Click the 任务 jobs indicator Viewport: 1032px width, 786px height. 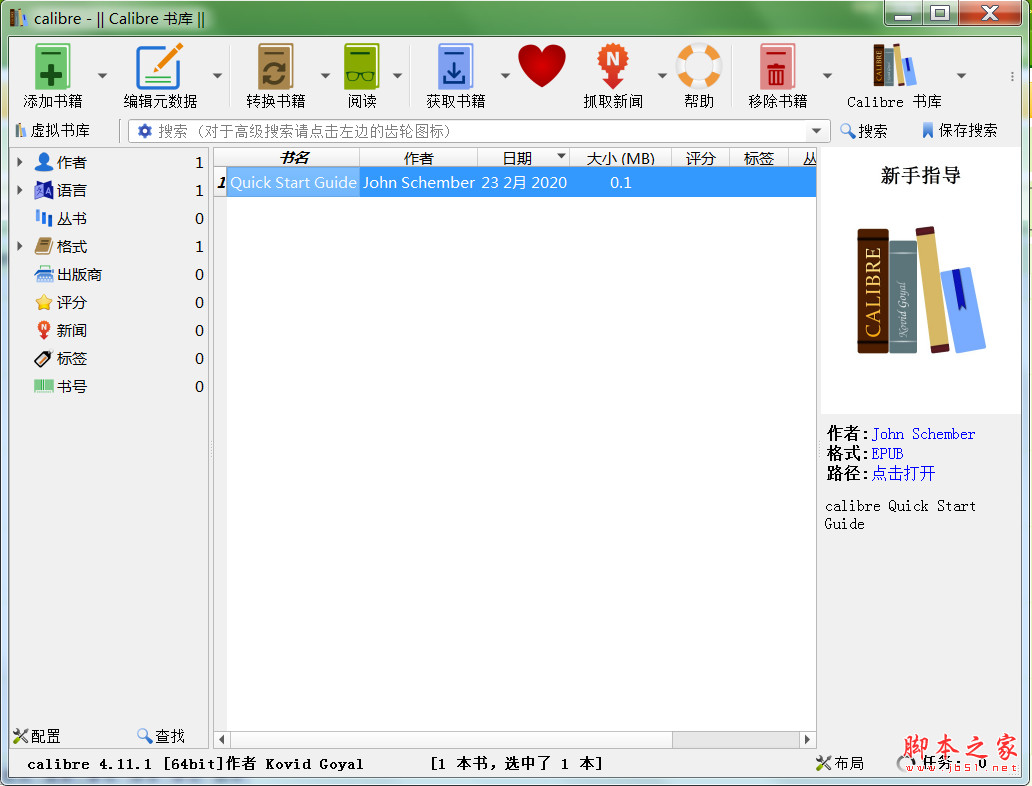(x=942, y=763)
